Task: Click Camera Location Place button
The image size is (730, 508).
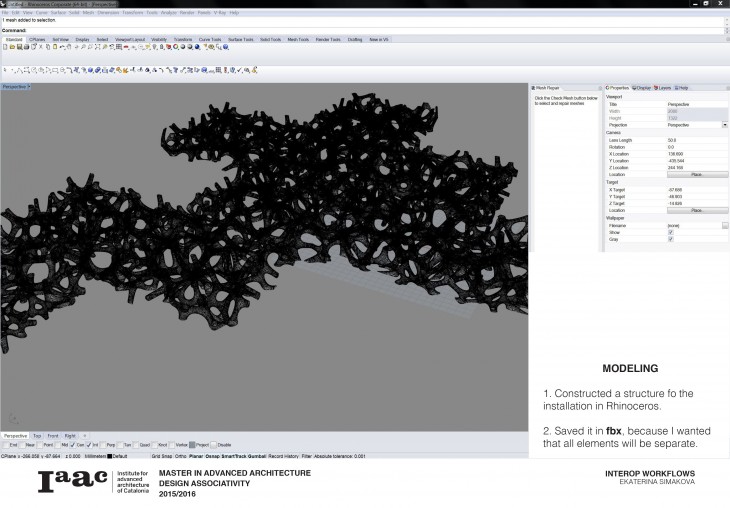Action: [697, 174]
